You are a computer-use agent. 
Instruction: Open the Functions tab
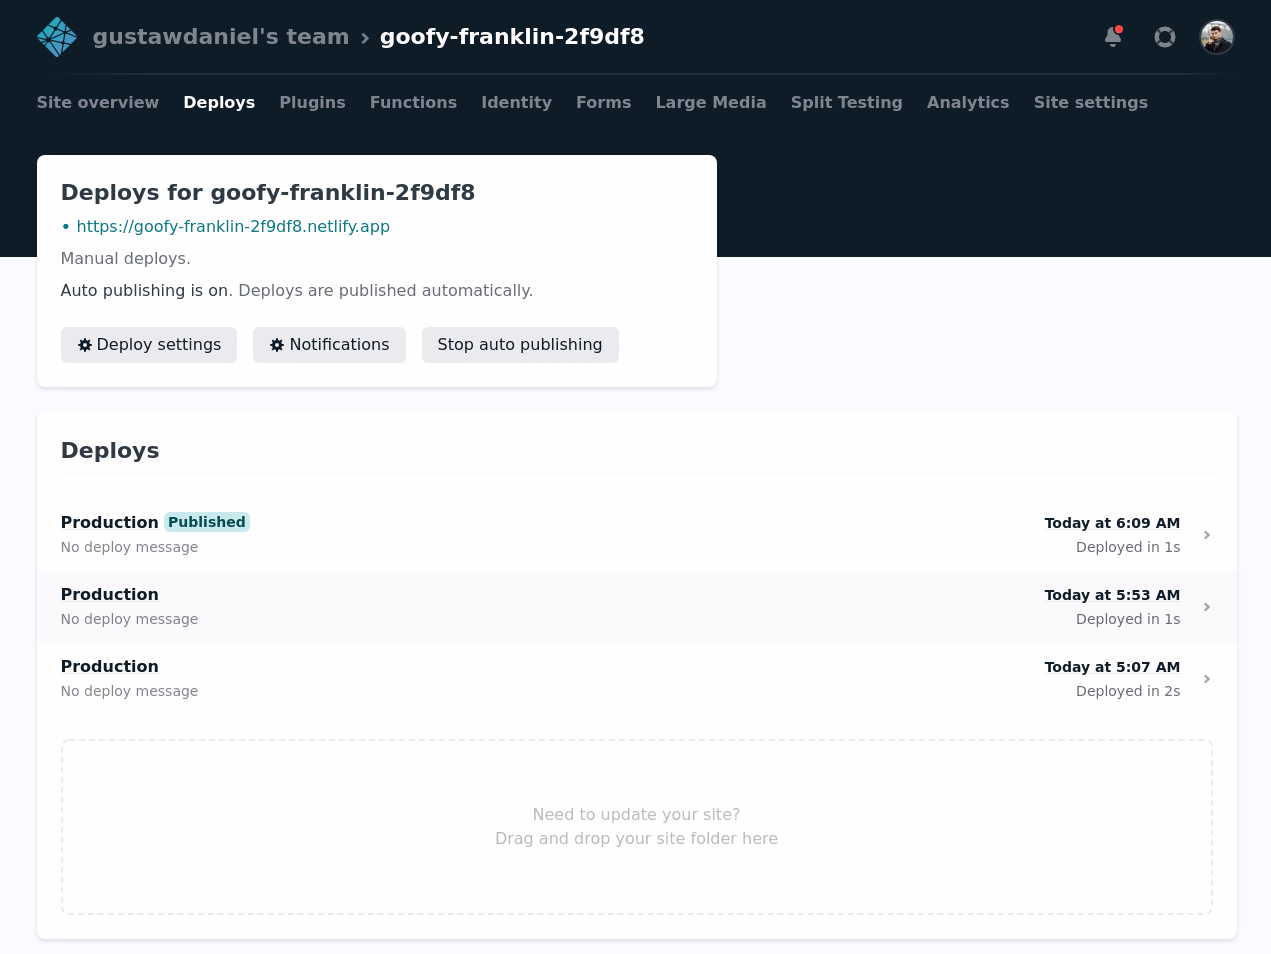coord(413,102)
